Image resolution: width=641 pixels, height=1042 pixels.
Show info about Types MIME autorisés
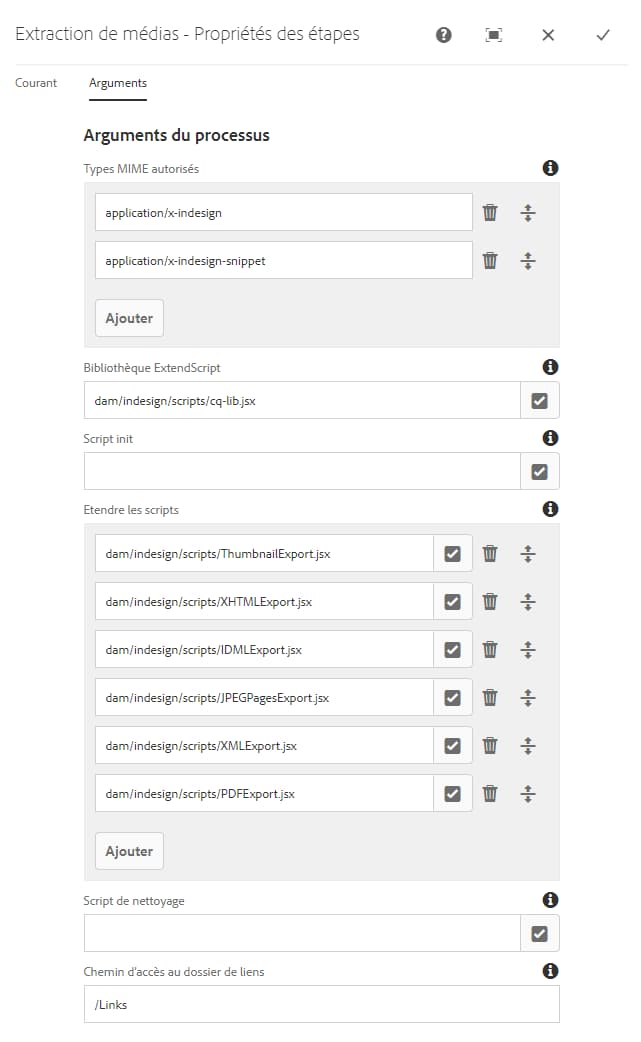coord(549,168)
